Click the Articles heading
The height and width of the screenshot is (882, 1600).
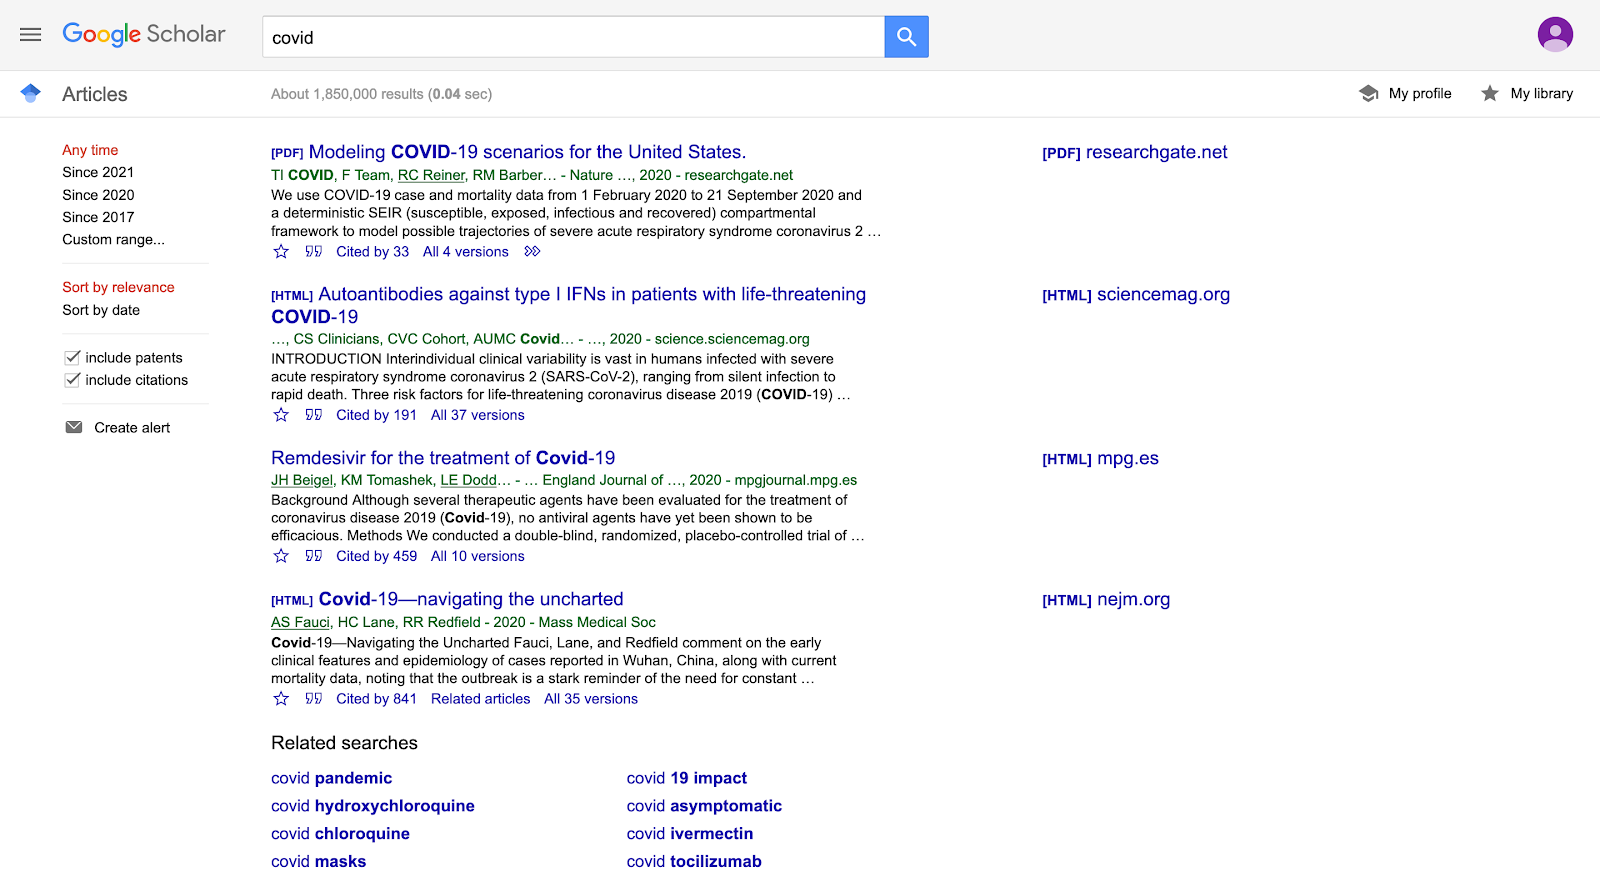tap(95, 94)
